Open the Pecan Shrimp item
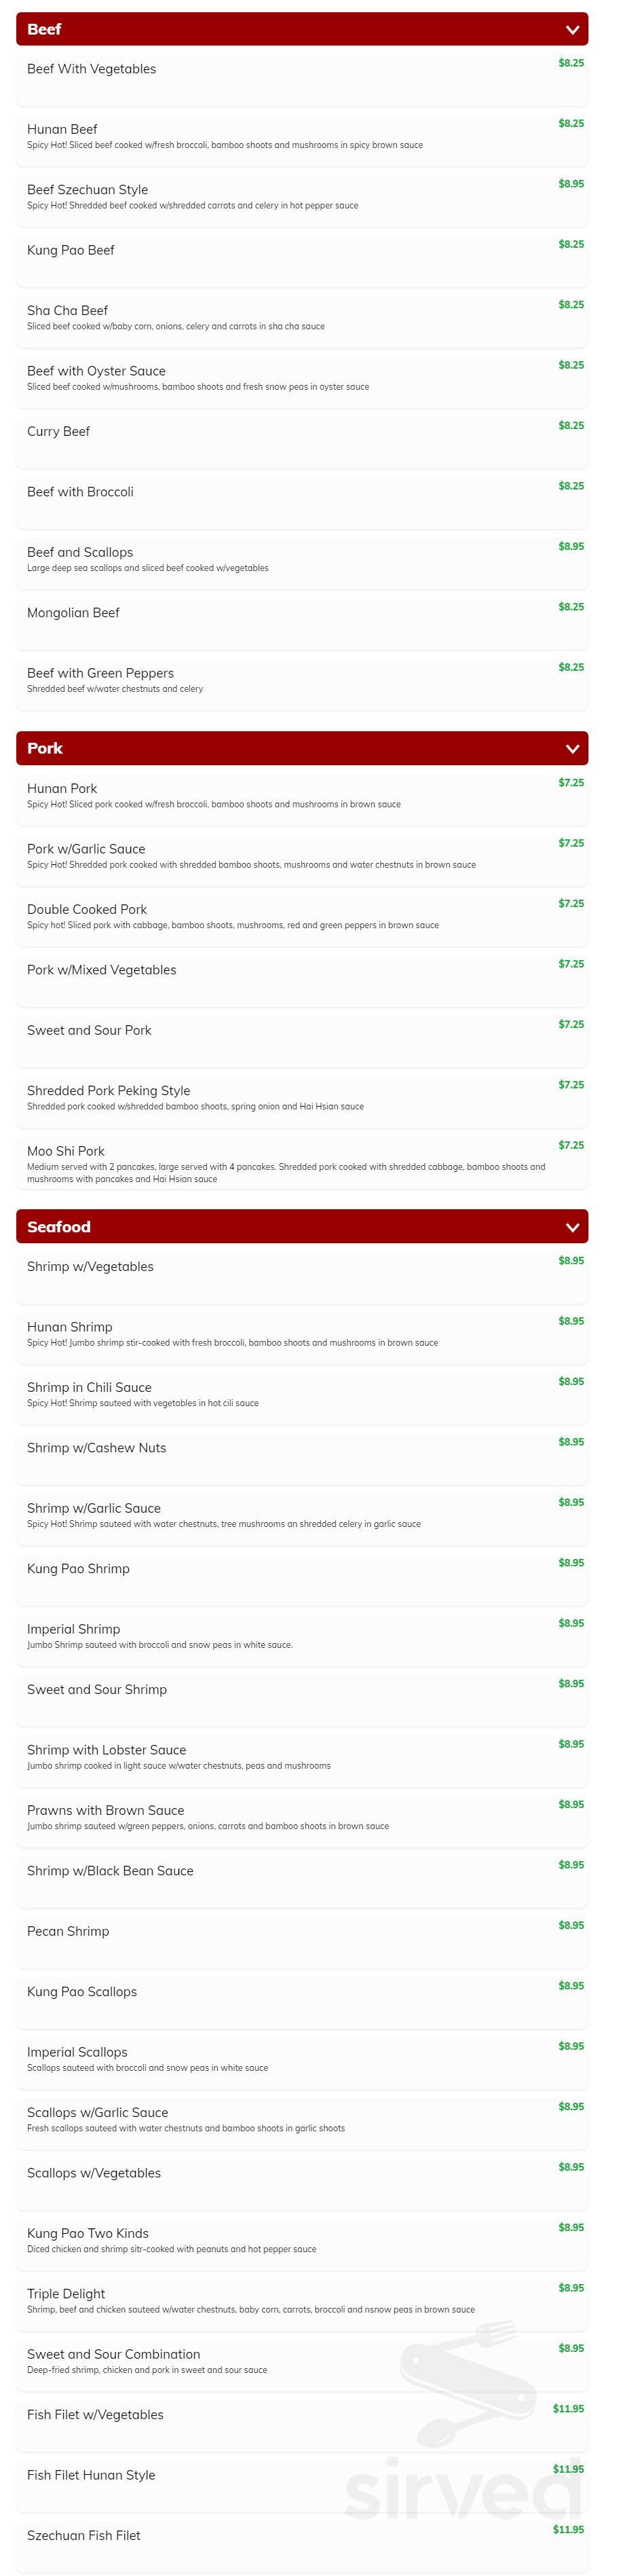Screen dimensions: 621x2576 [x=68, y=1931]
